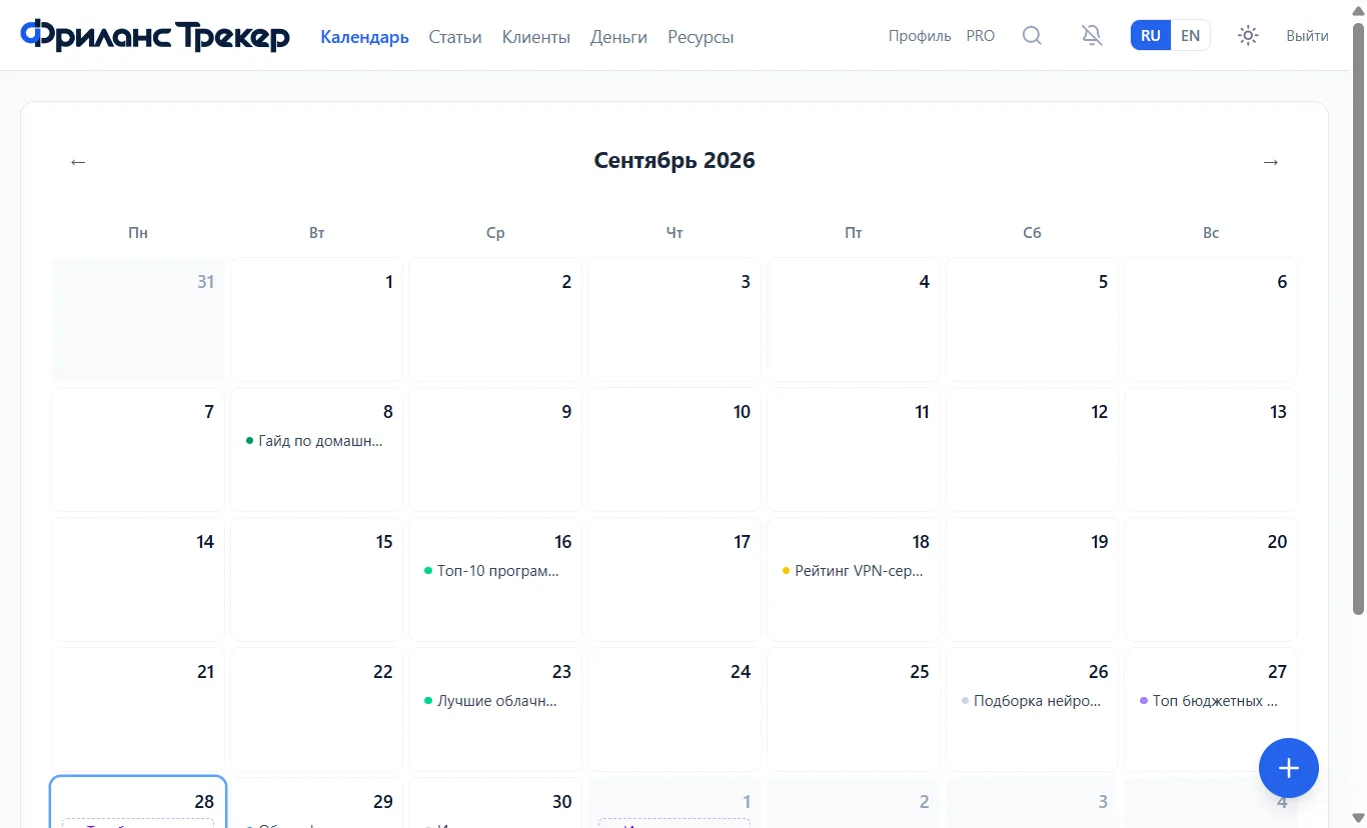Open the 'Топ-10 програм...' event

tap(494, 571)
